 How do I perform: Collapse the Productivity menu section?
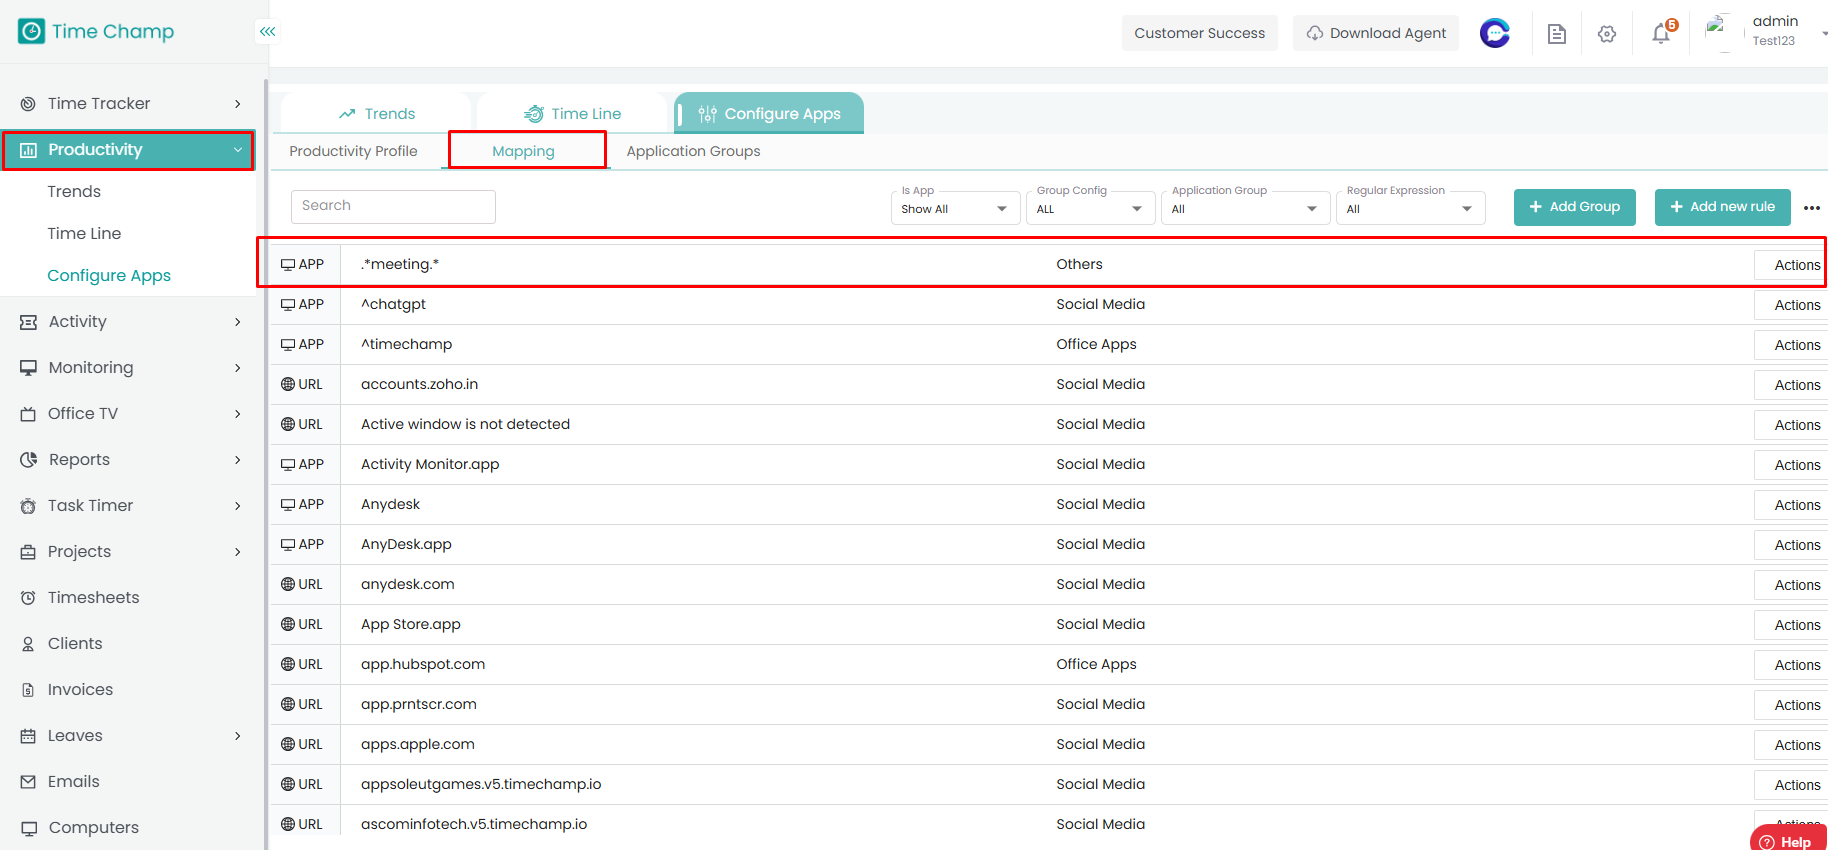coord(238,150)
